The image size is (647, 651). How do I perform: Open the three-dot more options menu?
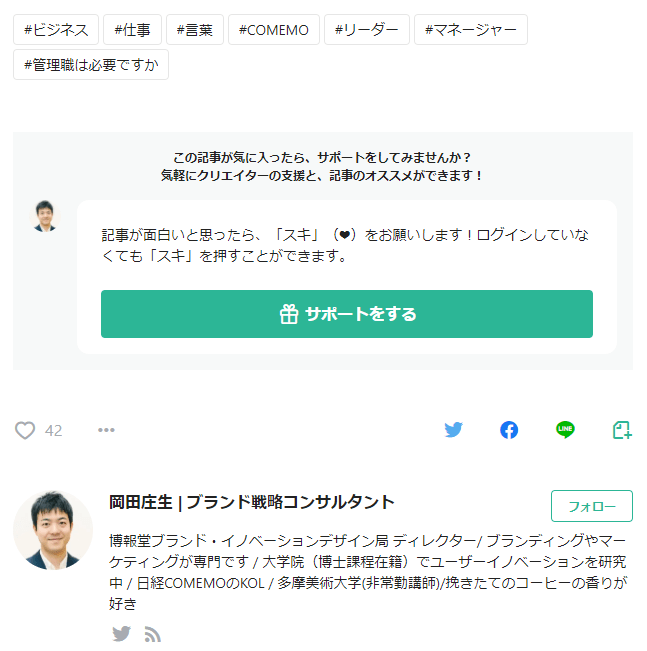(x=106, y=430)
